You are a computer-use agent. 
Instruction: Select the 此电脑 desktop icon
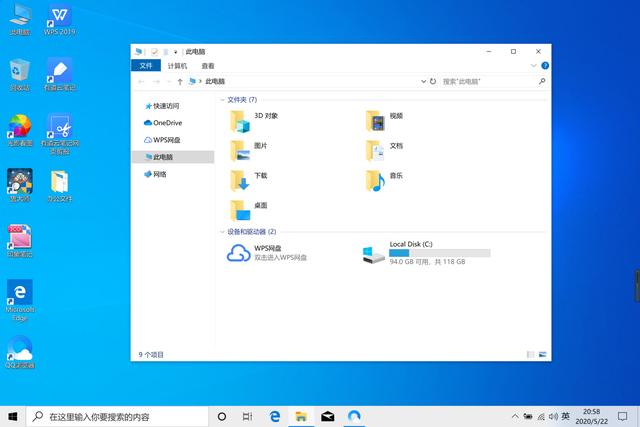point(20,20)
